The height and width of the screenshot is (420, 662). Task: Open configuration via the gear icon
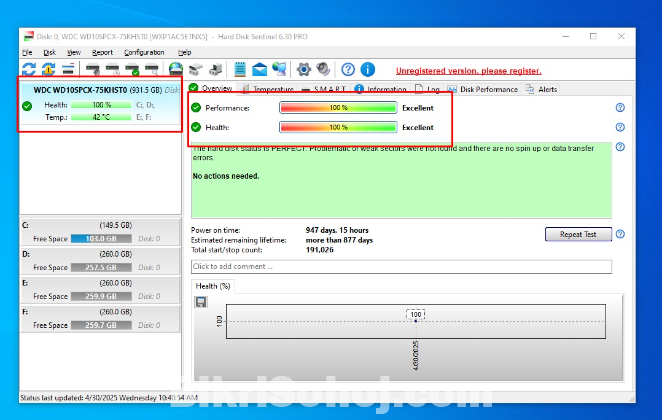[x=304, y=69]
